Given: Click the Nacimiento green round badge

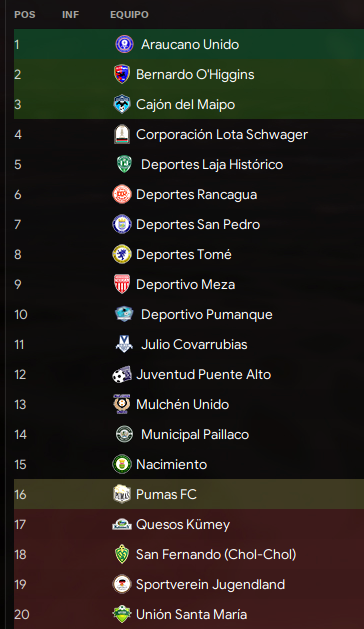Looking at the screenshot, I should (122, 464).
